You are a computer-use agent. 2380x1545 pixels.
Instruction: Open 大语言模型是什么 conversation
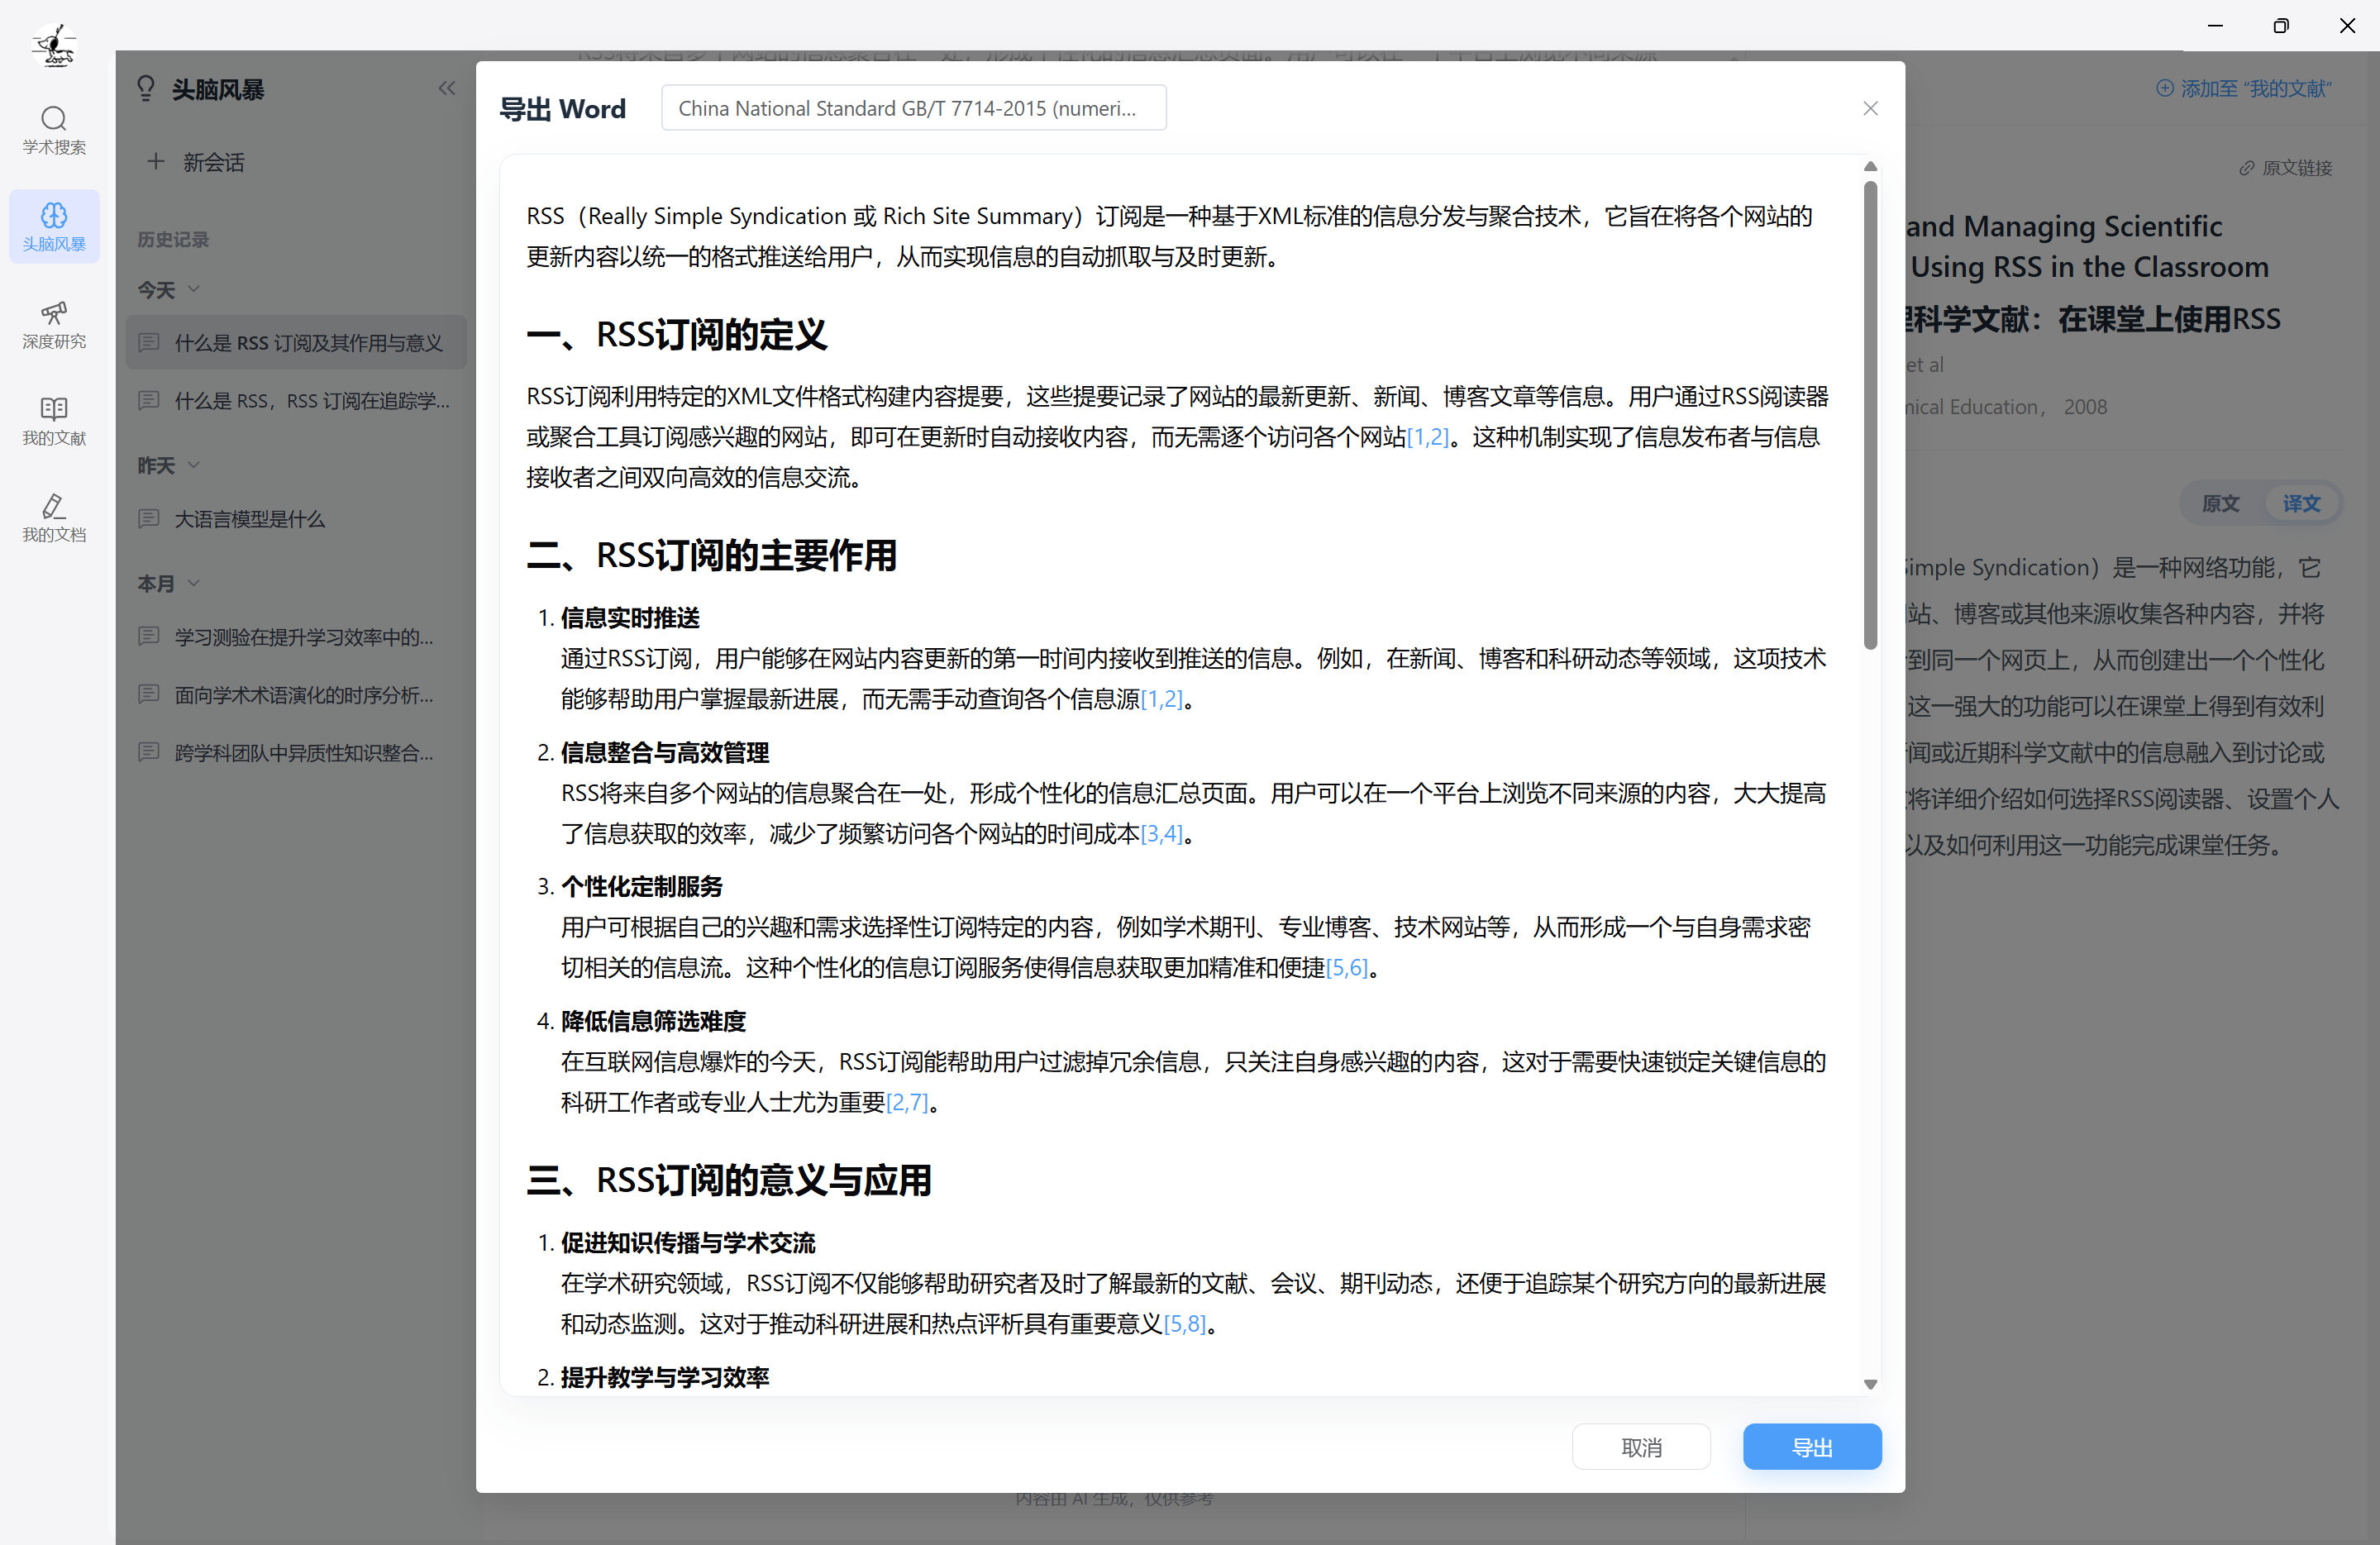click(x=250, y=519)
